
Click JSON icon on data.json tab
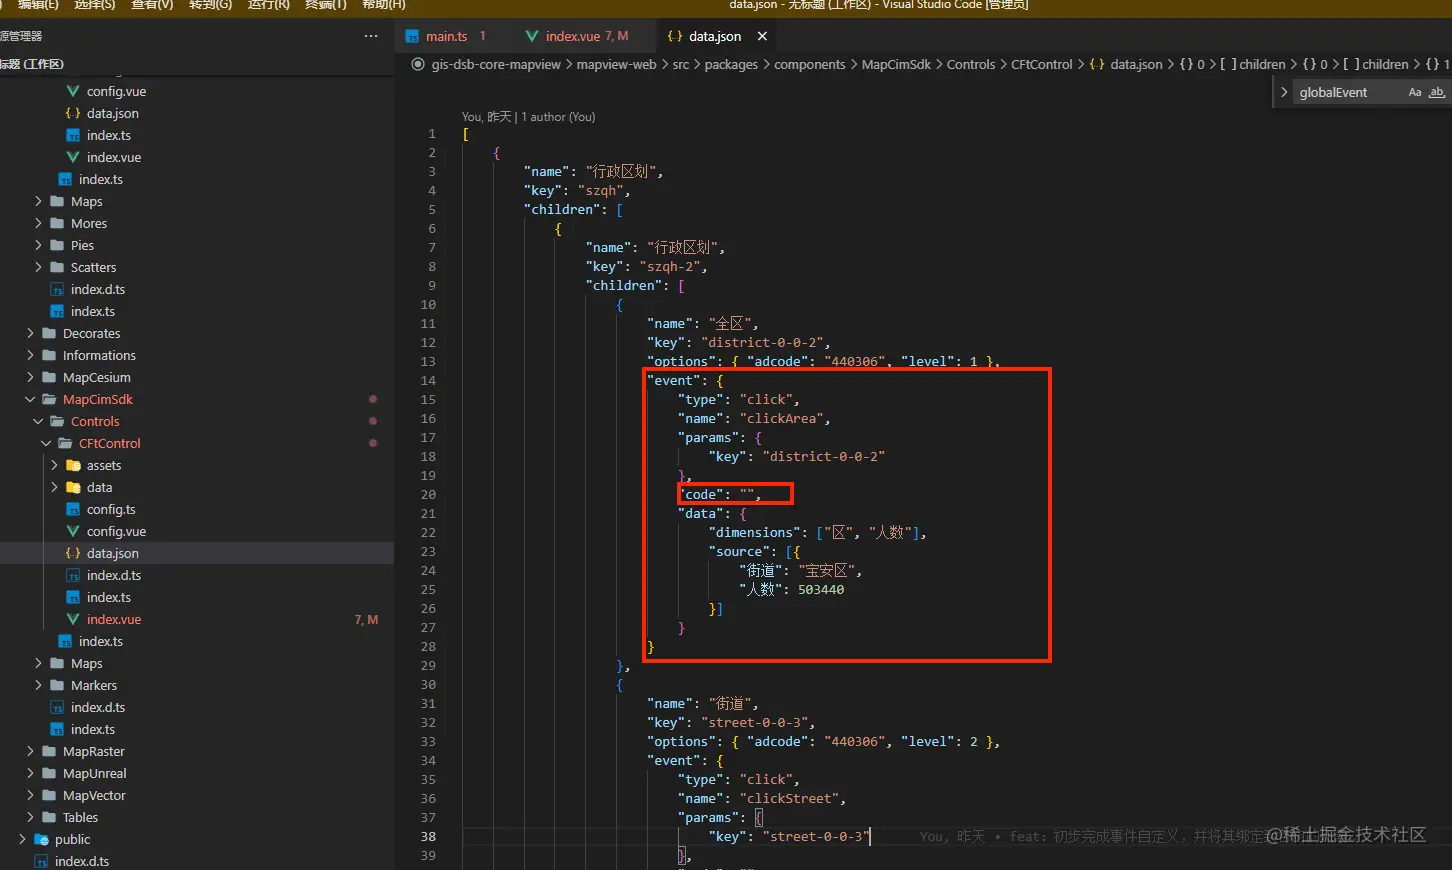(x=675, y=36)
